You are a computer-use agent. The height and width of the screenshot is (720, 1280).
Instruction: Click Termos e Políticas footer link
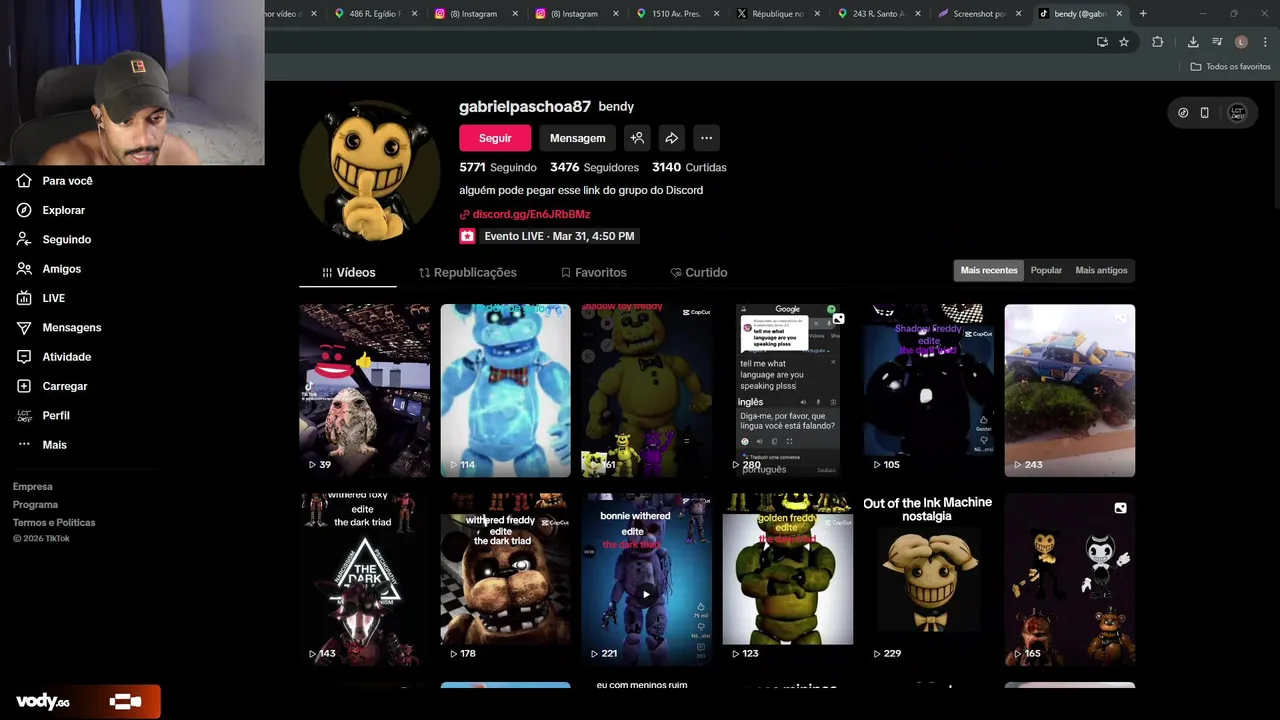(x=54, y=523)
